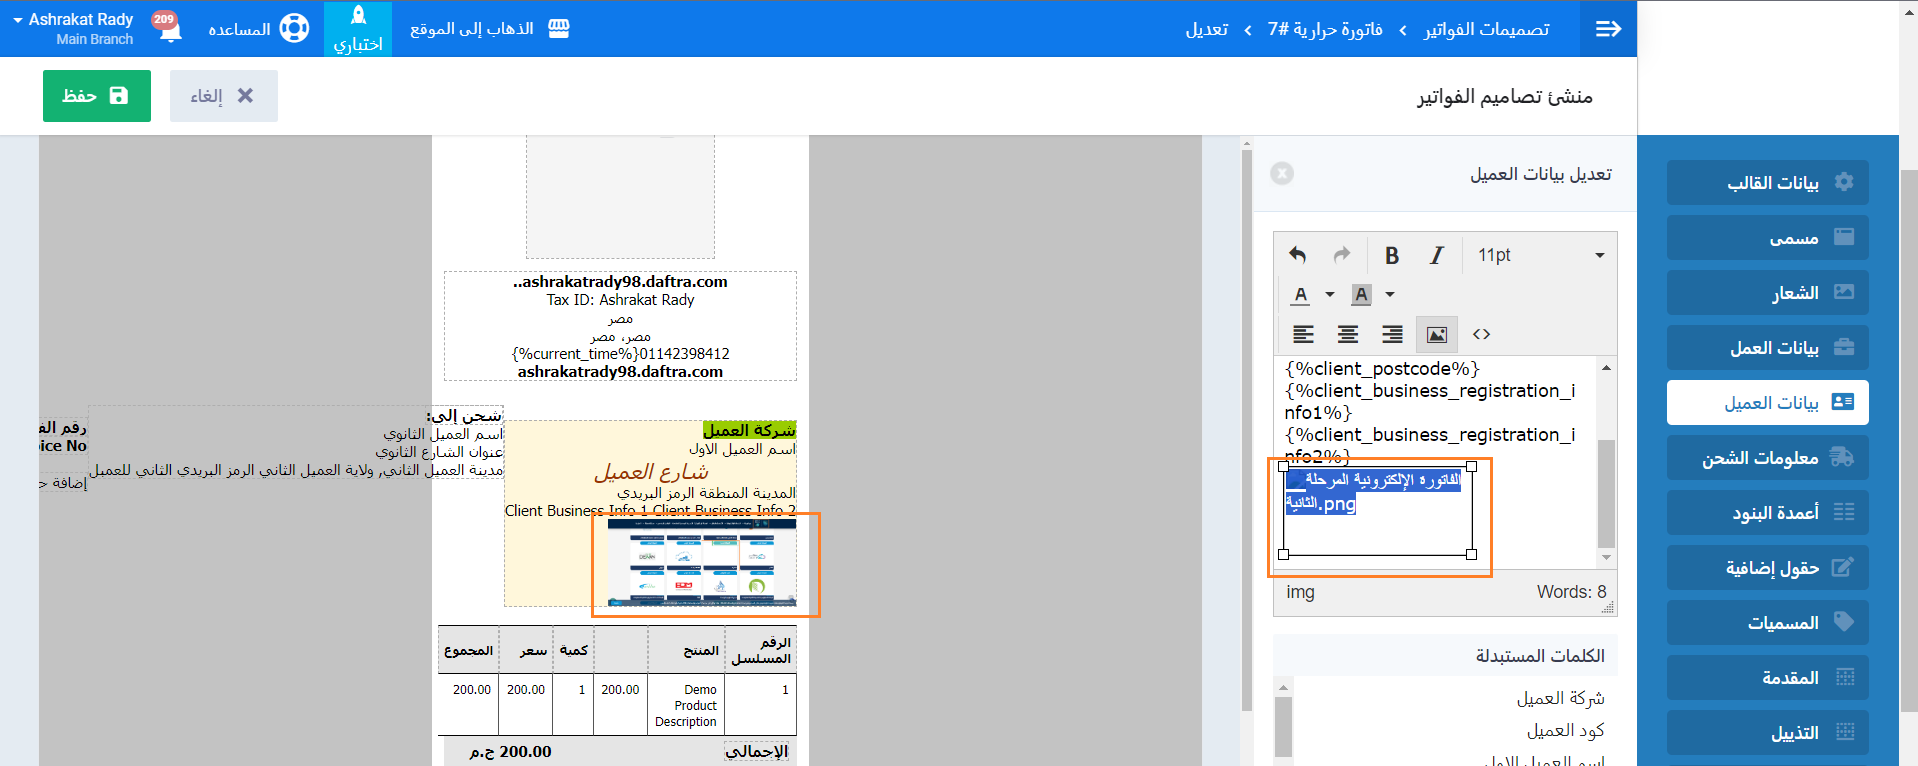Open the بيانات القالب sidebar section
The height and width of the screenshot is (766, 1918).
click(x=1767, y=182)
